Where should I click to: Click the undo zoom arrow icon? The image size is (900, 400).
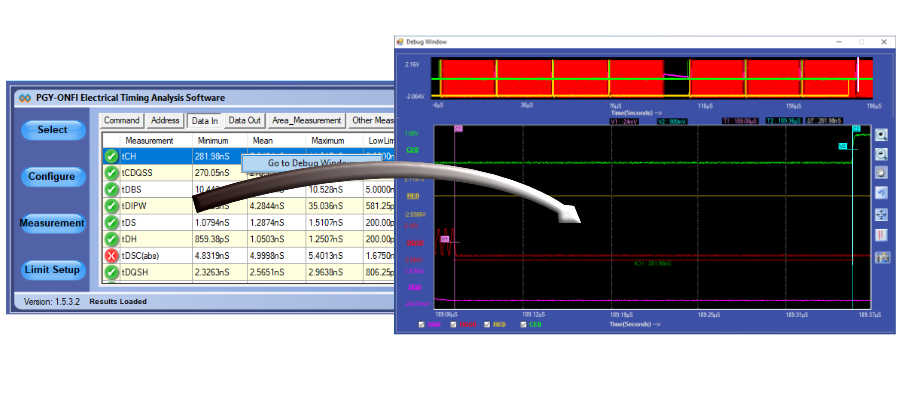pyautogui.click(x=881, y=193)
